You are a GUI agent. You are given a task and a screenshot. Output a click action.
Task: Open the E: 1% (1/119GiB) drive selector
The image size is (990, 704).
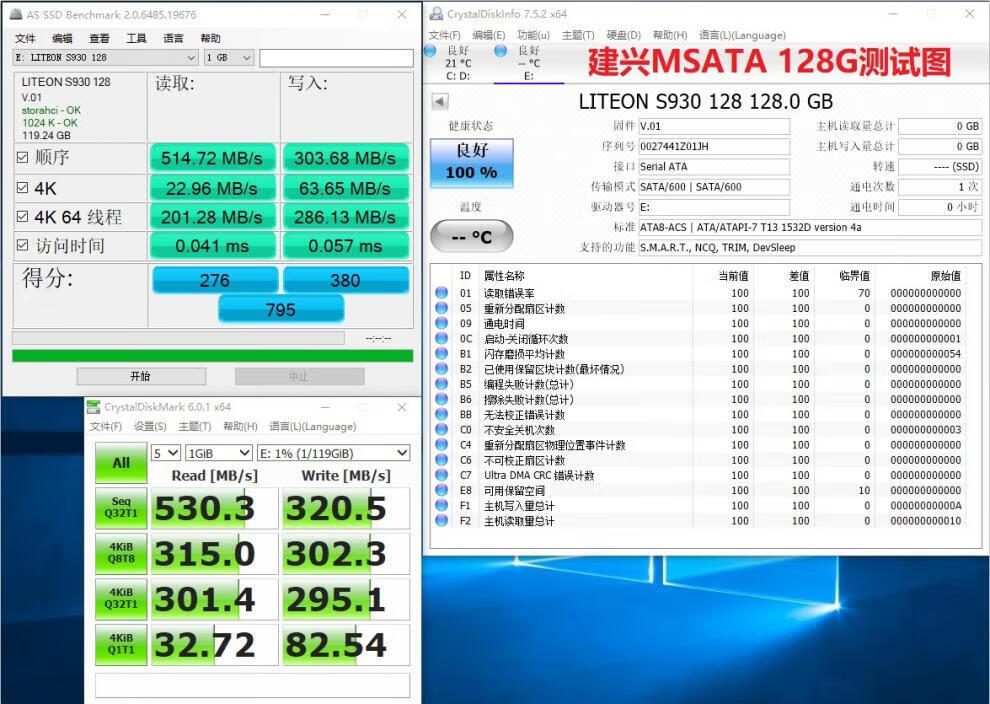[x=333, y=453]
